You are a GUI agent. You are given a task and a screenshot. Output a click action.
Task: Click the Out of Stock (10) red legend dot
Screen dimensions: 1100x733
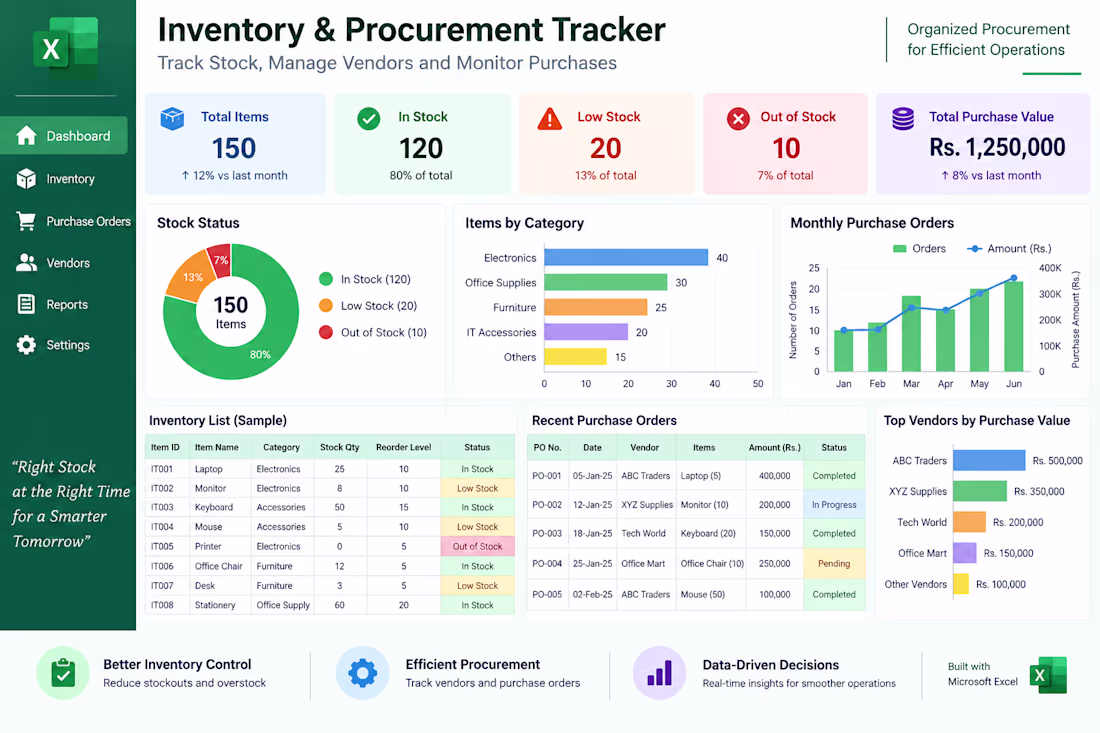pos(326,332)
